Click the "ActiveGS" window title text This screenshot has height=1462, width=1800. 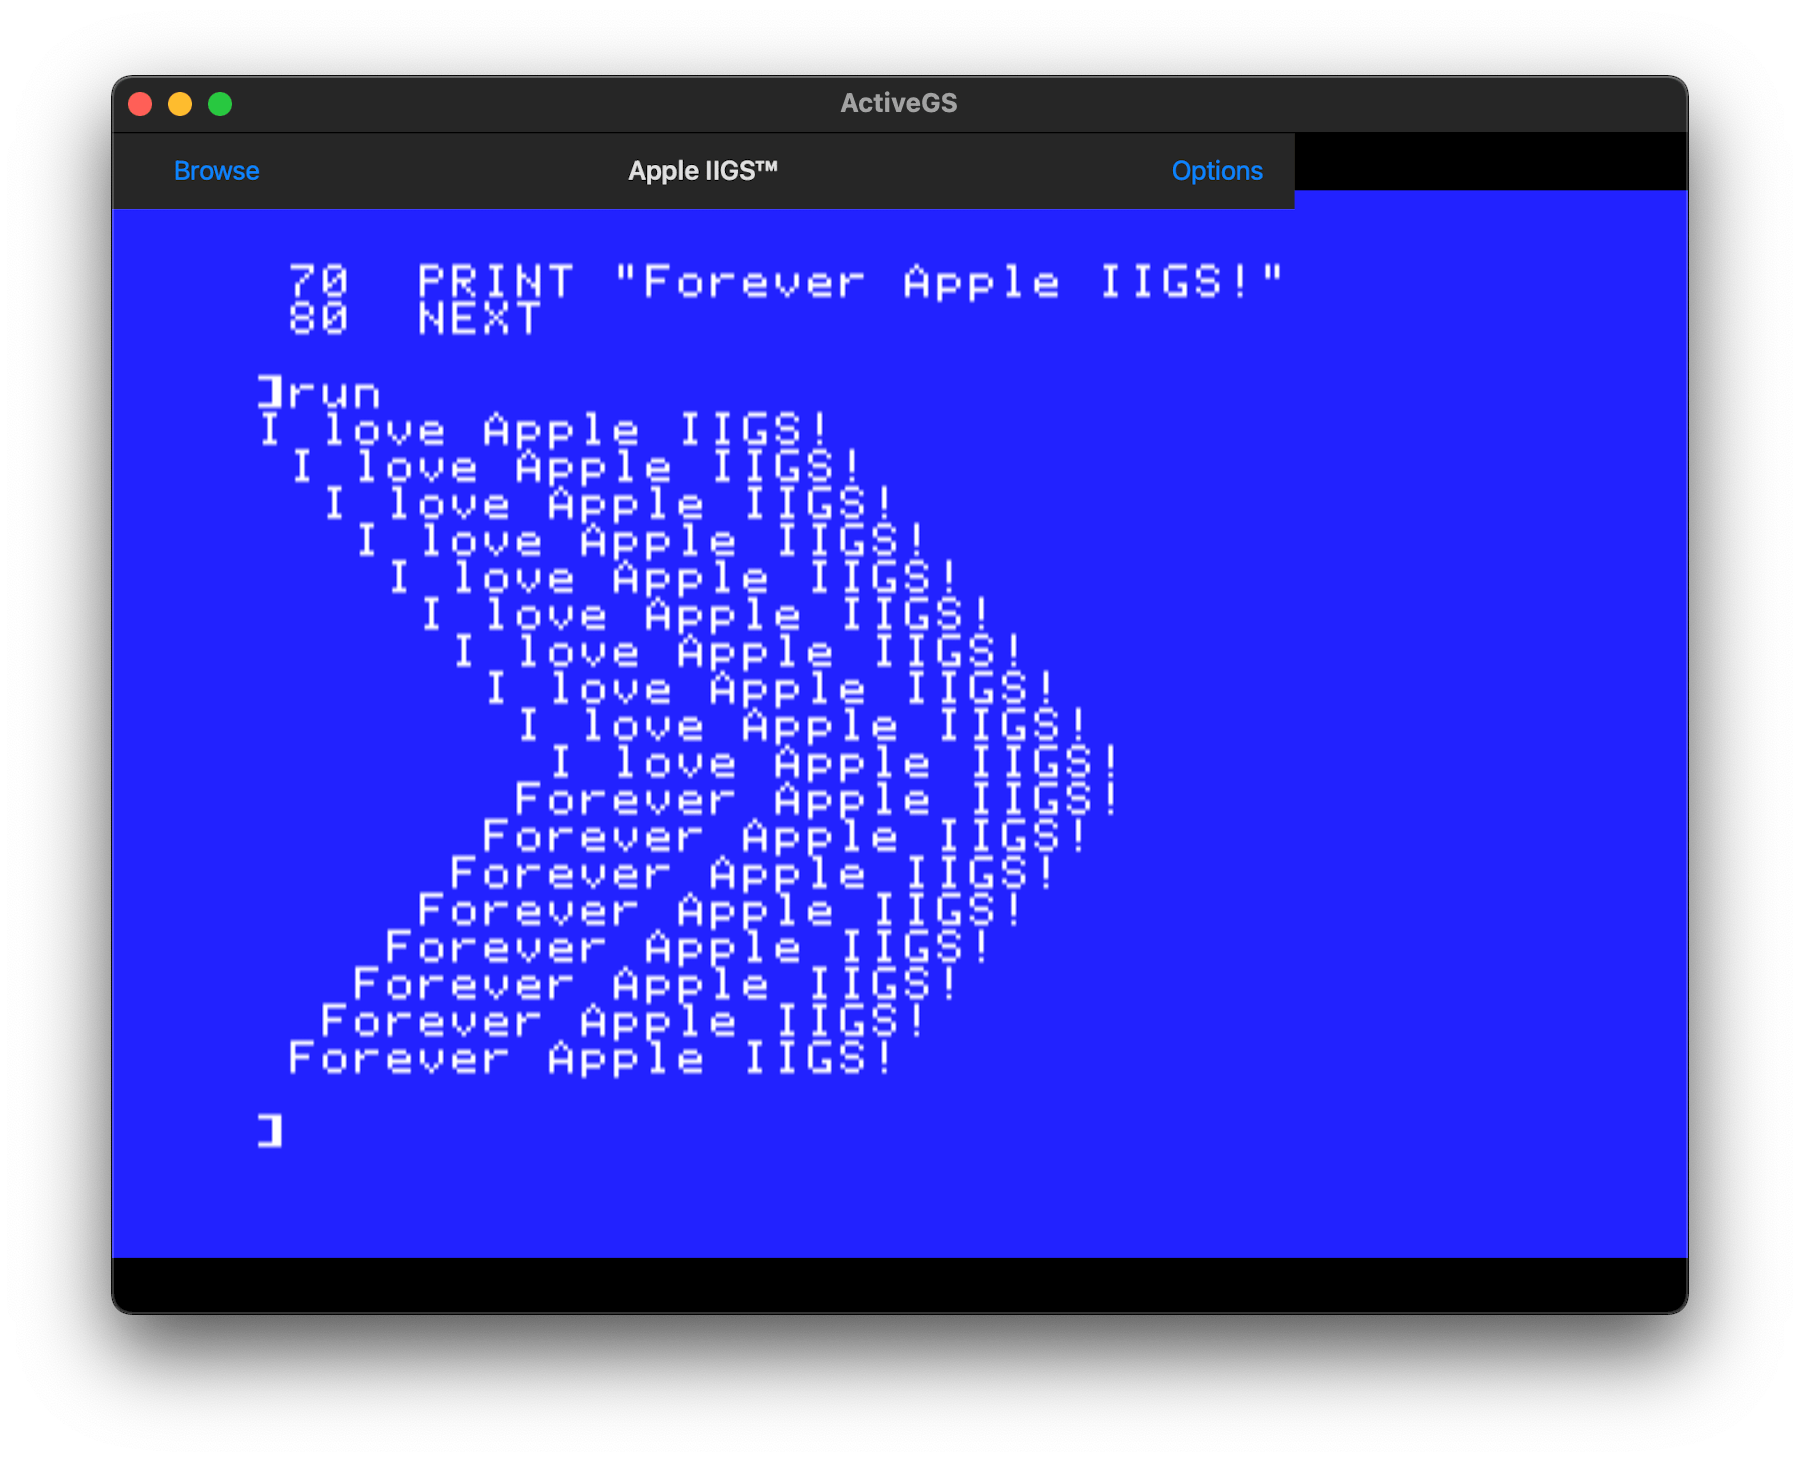(899, 103)
